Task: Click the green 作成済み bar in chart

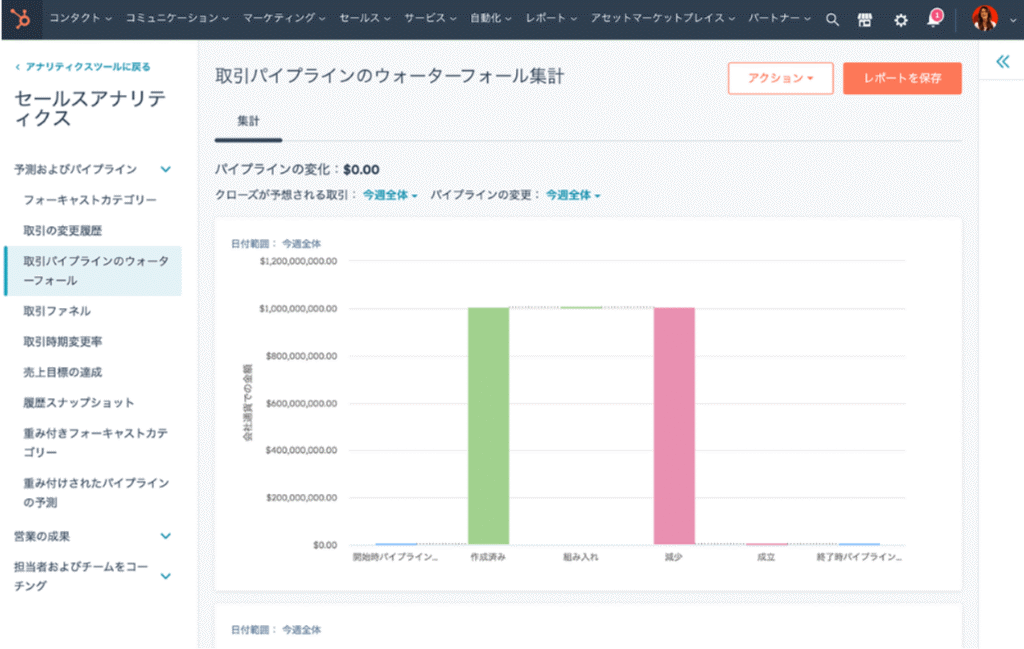Action: (x=488, y=425)
